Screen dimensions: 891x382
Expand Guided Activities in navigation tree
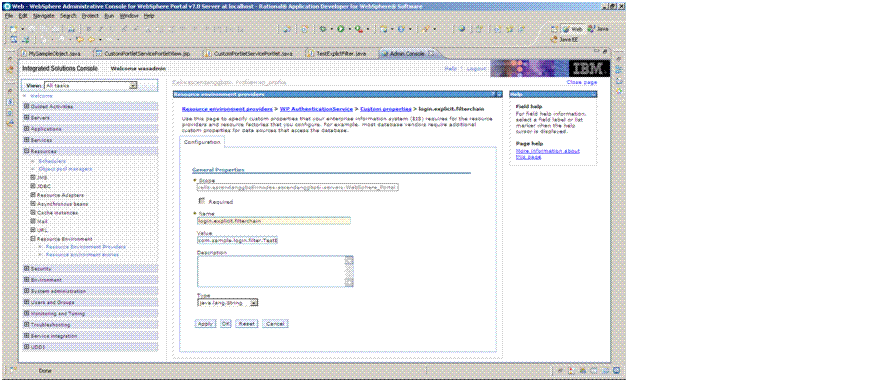tap(26, 106)
